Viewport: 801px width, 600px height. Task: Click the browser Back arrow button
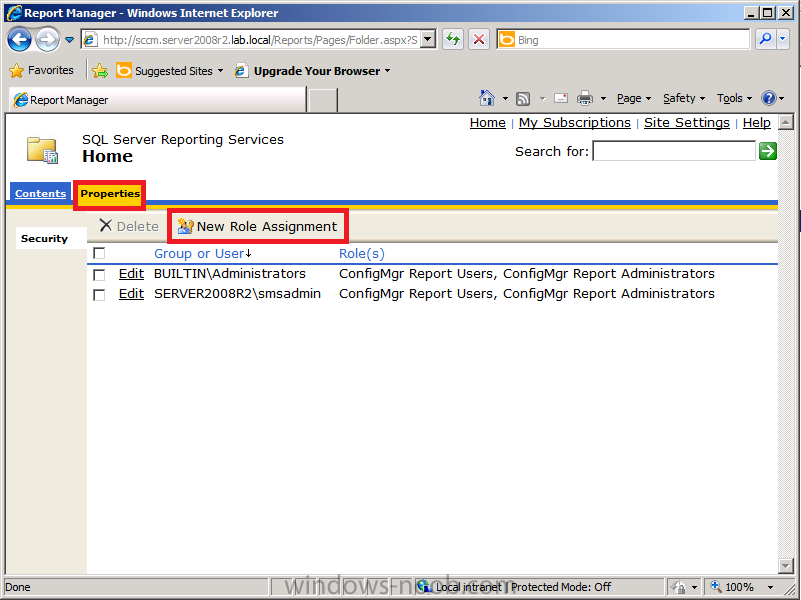click(x=20, y=40)
